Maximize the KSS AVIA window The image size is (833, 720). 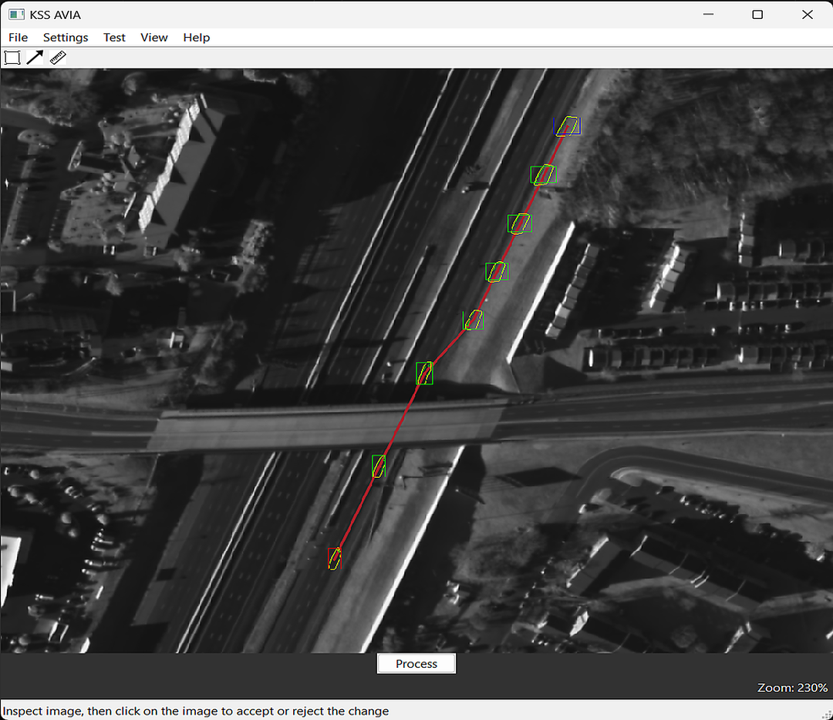click(757, 14)
